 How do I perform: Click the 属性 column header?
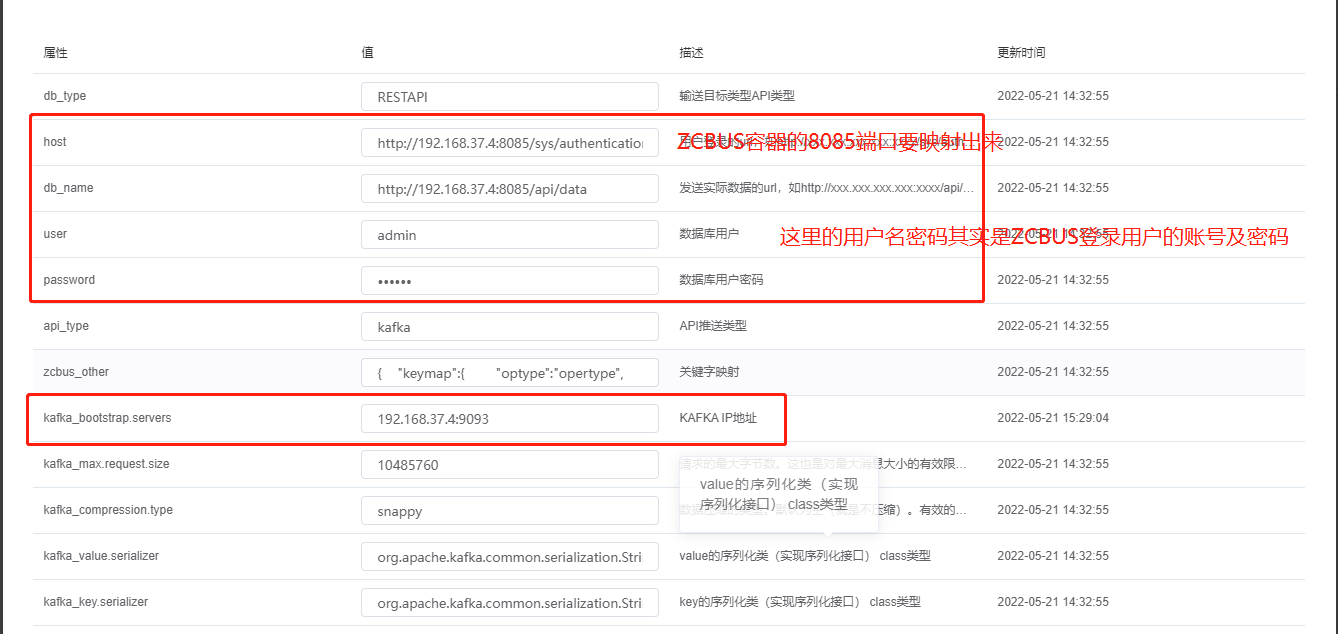(x=56, y=52)
